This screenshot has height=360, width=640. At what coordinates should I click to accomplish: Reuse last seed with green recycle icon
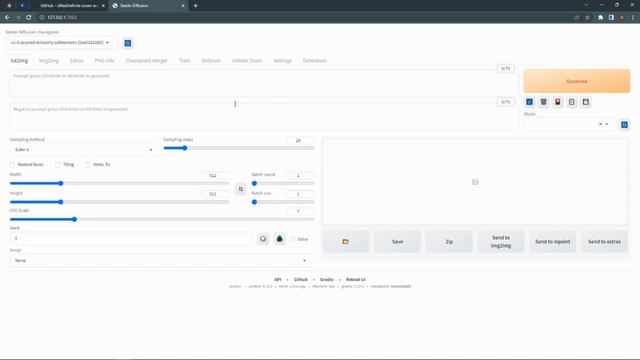point(279,239)
